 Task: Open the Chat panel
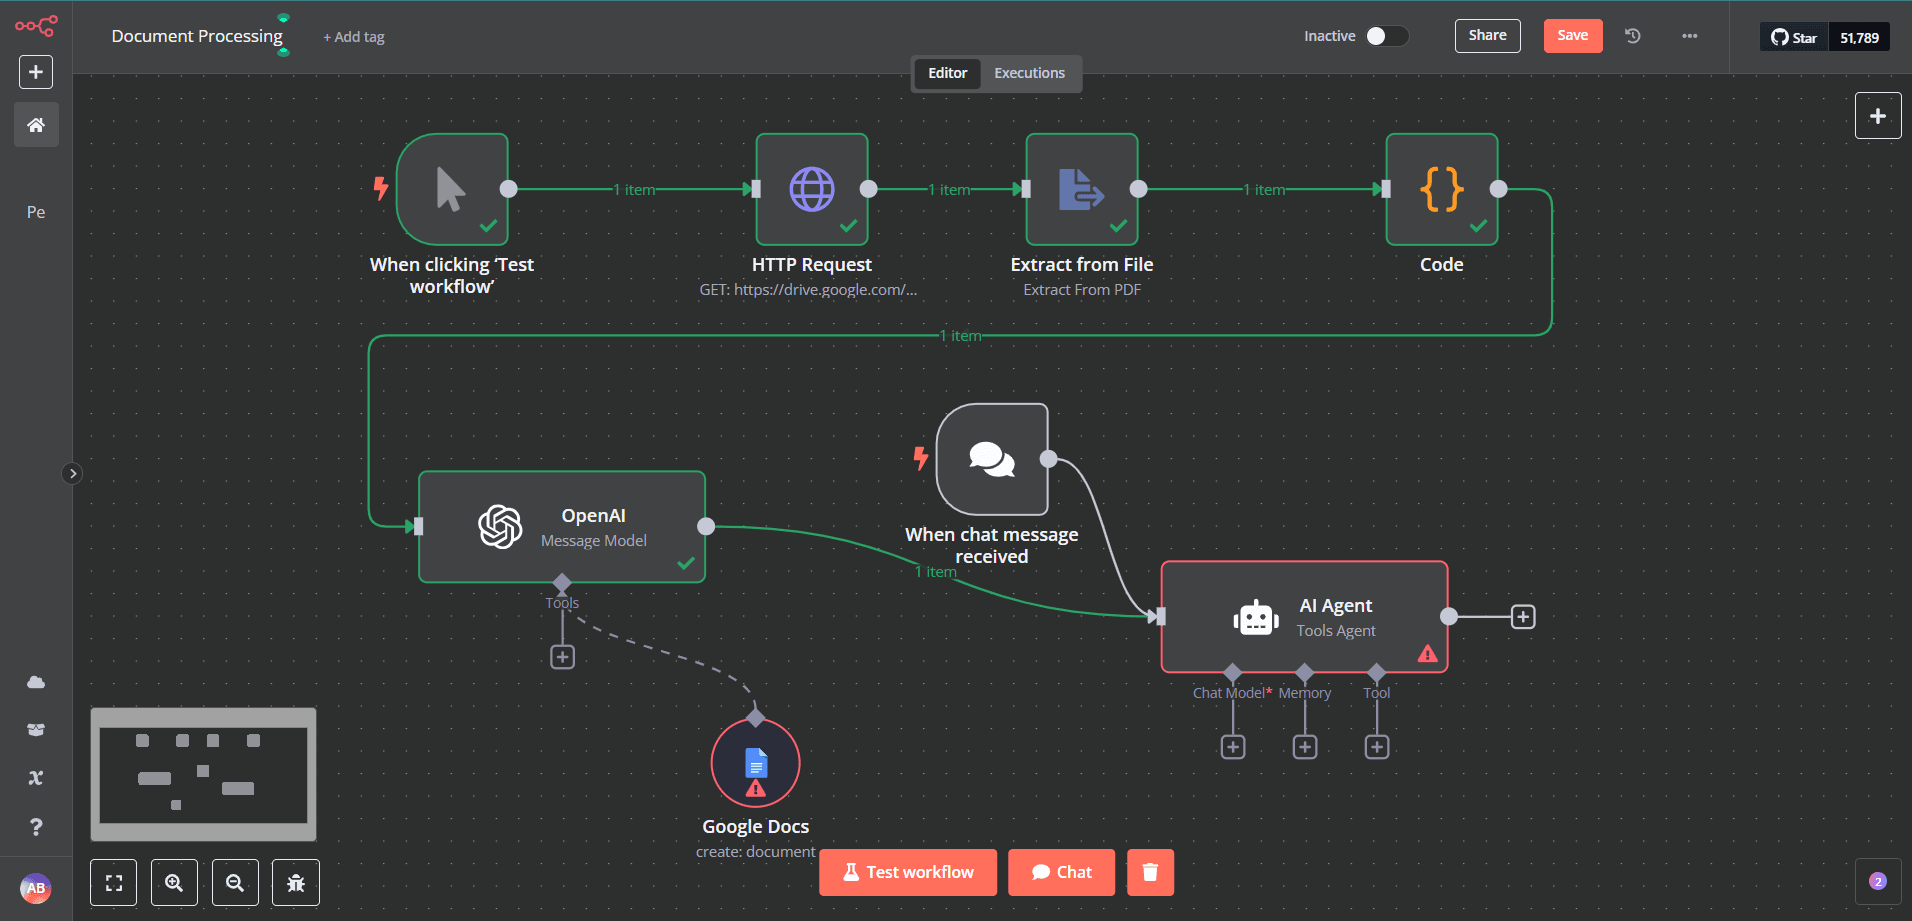coord(1061,872)
